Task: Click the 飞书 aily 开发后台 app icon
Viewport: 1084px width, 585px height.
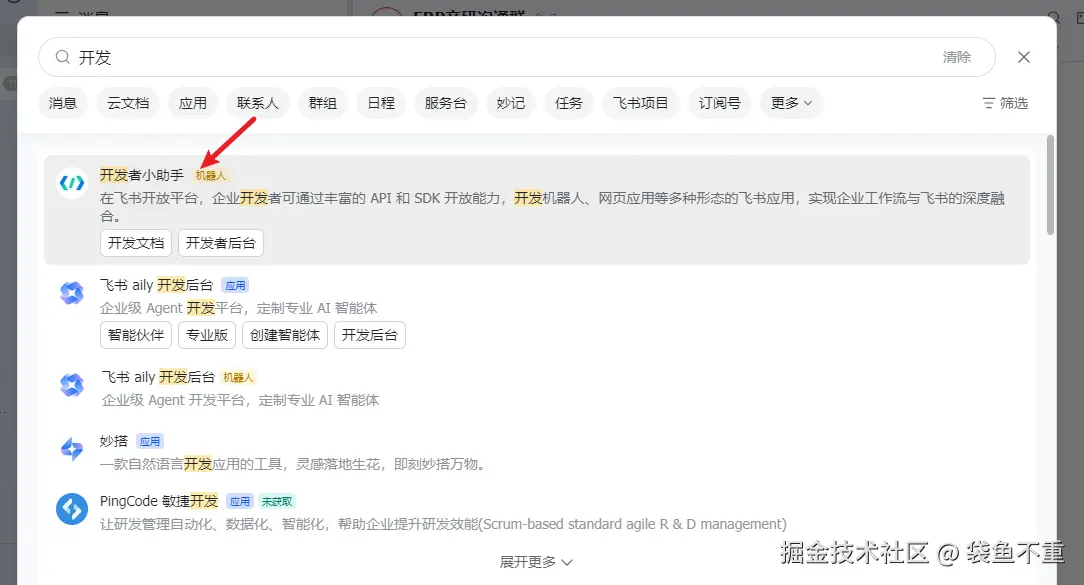Action: pos(72,293)
